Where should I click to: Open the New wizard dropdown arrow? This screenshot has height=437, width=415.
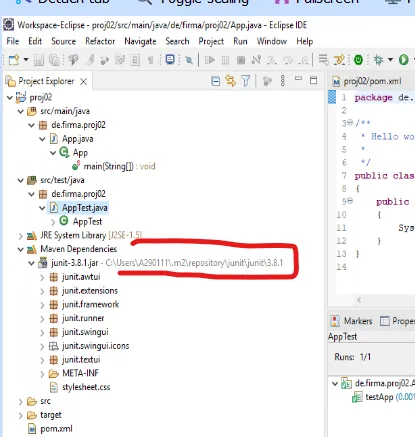pyautogui.click(x=26, y=60)
